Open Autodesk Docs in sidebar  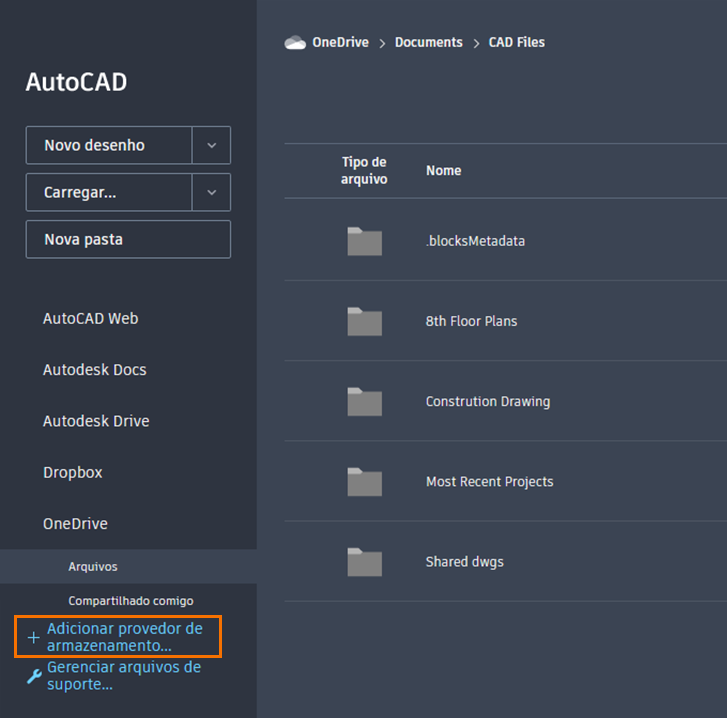point(95,370)
